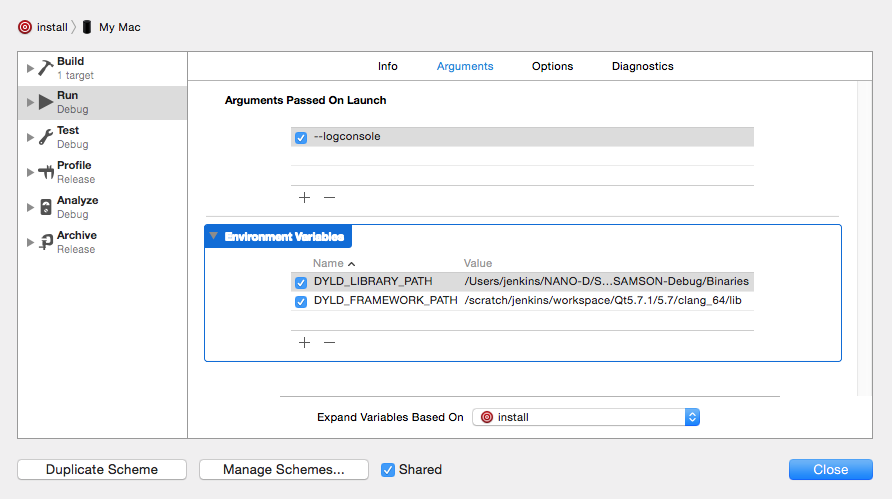Expand the Build scheme action
Screen dimensions: 892x499
click(x=30, y=68)
